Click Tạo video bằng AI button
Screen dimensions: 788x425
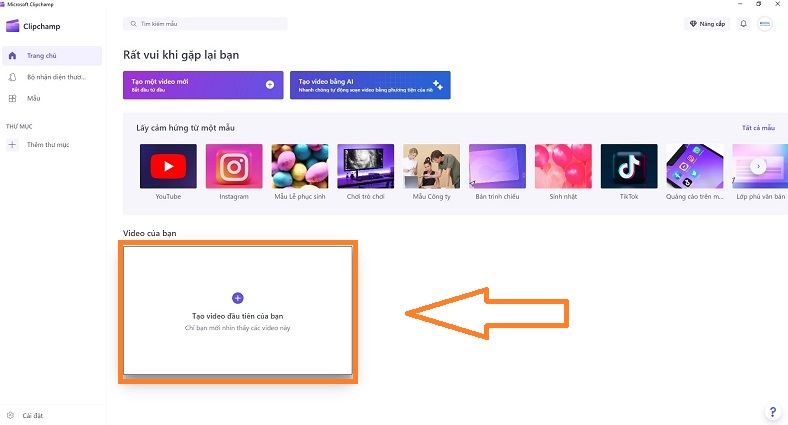369,85
